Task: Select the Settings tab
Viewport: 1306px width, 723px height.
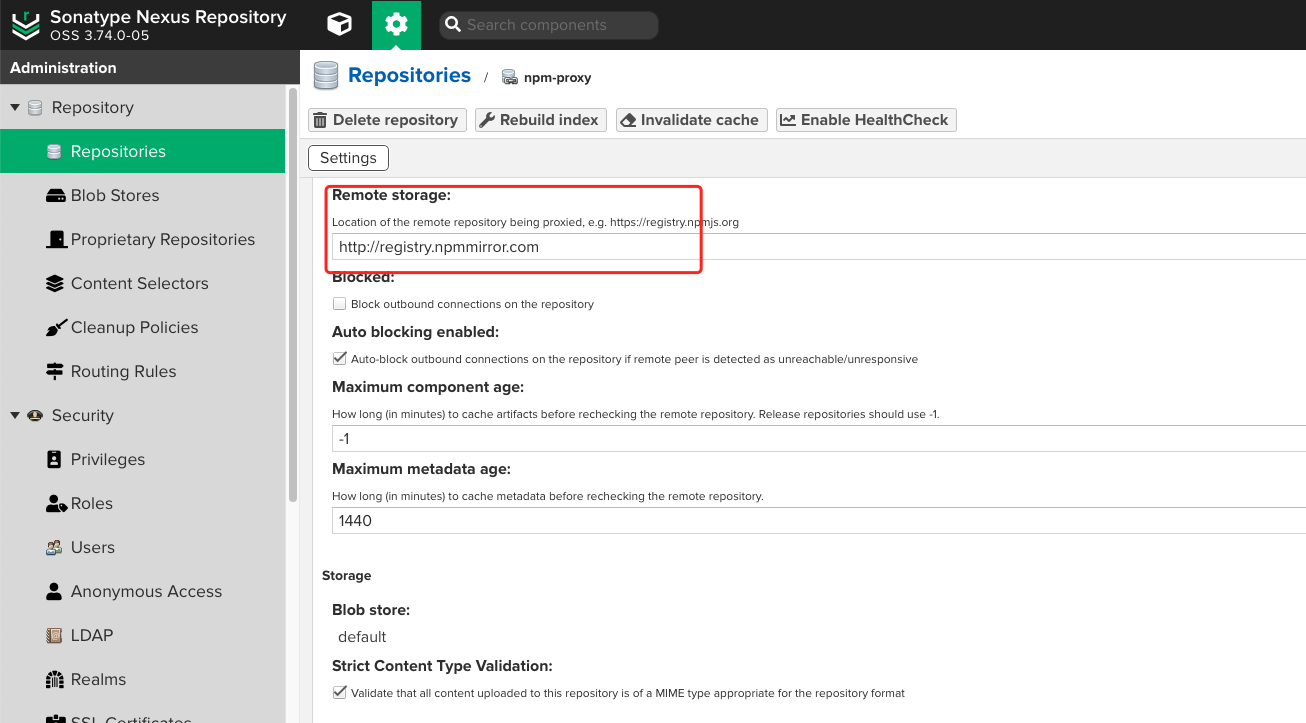Action: pyautogui.click(x=348, y=158)
